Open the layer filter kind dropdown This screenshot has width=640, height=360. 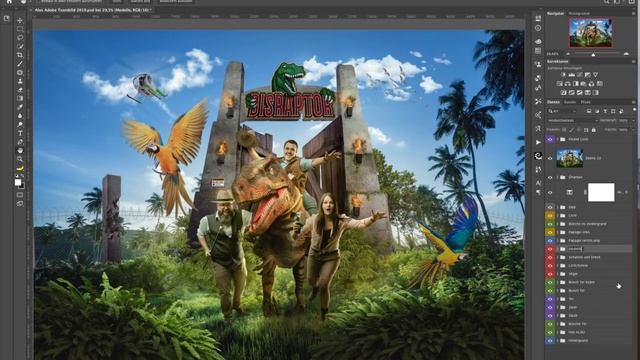tap(562, 111)
